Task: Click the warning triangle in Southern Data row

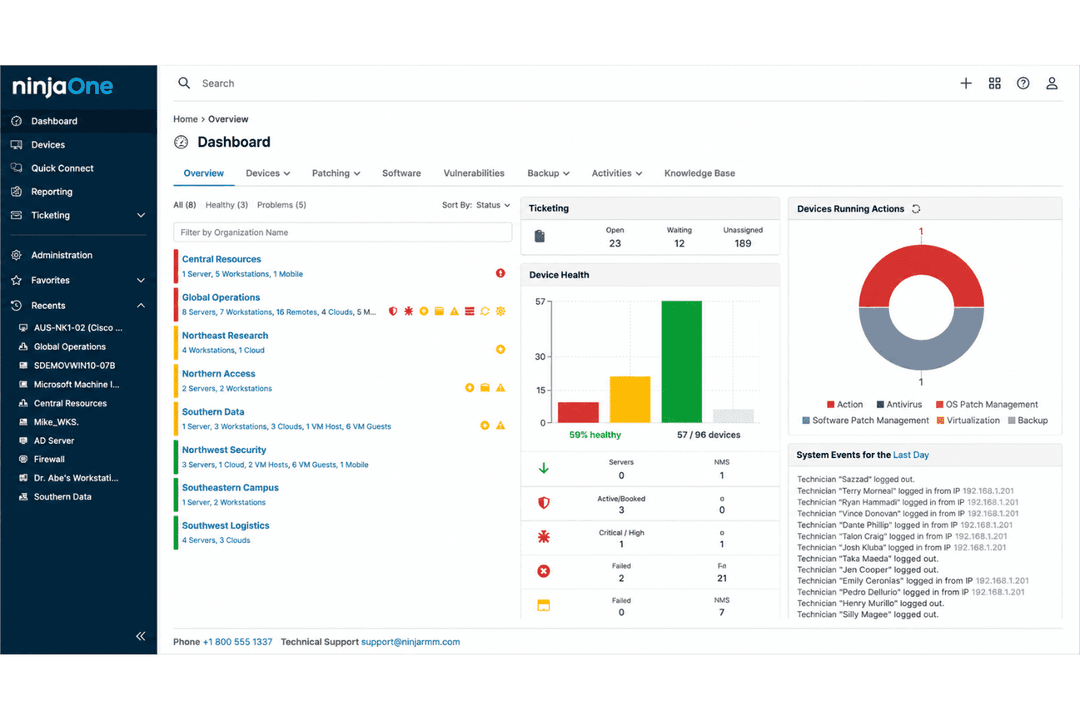Action: tap(501, 426)
